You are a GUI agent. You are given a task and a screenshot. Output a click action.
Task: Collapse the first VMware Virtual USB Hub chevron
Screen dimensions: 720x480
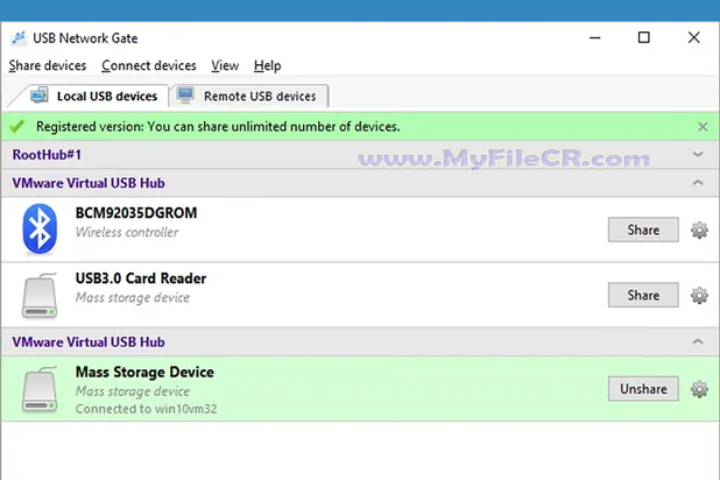click(x=698, y=183)
